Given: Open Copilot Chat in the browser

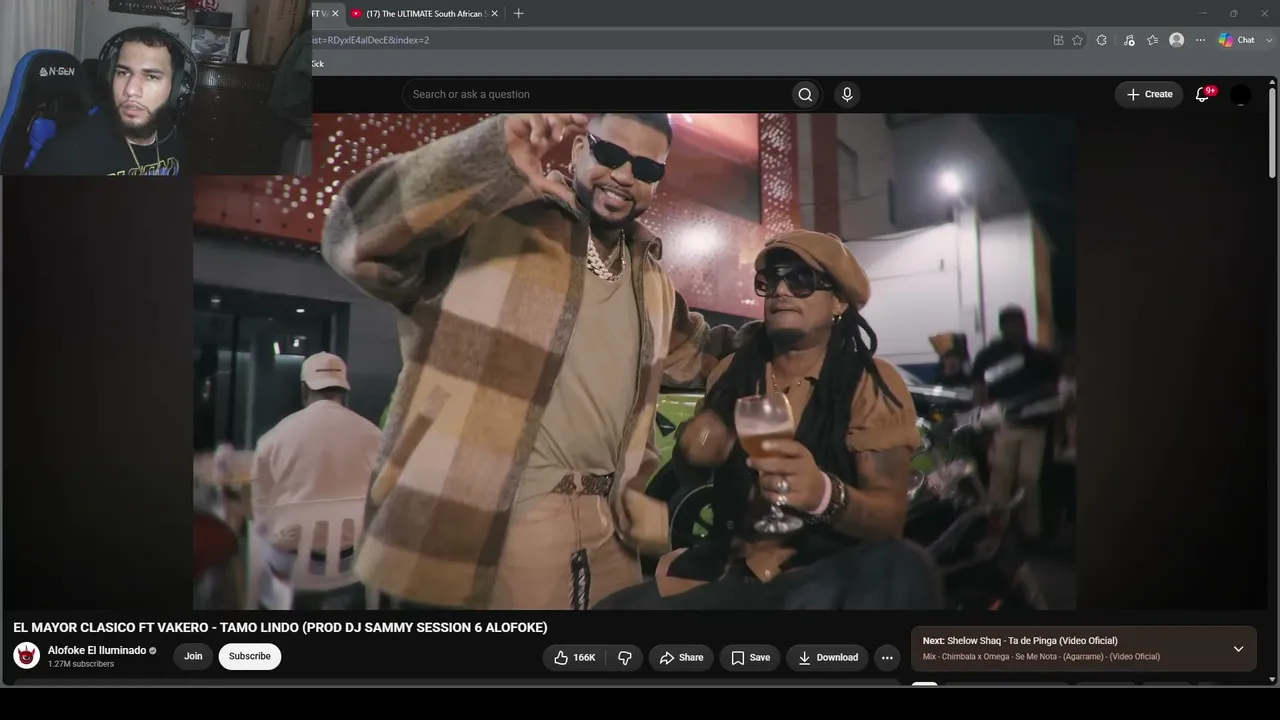Looking at the screenshot, I should (1236, 40).
